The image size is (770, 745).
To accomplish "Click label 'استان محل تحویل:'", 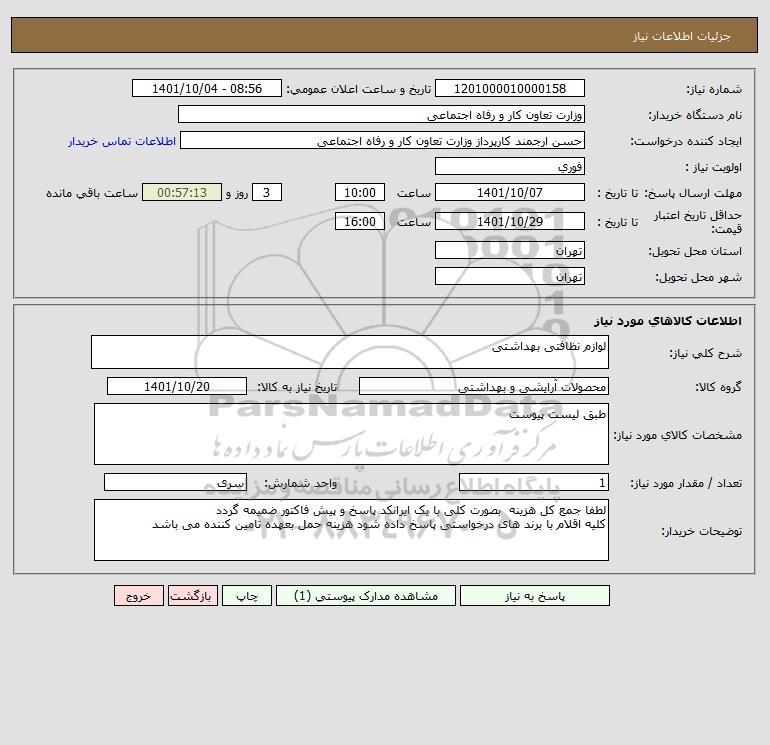I will [x=695, y=251].
